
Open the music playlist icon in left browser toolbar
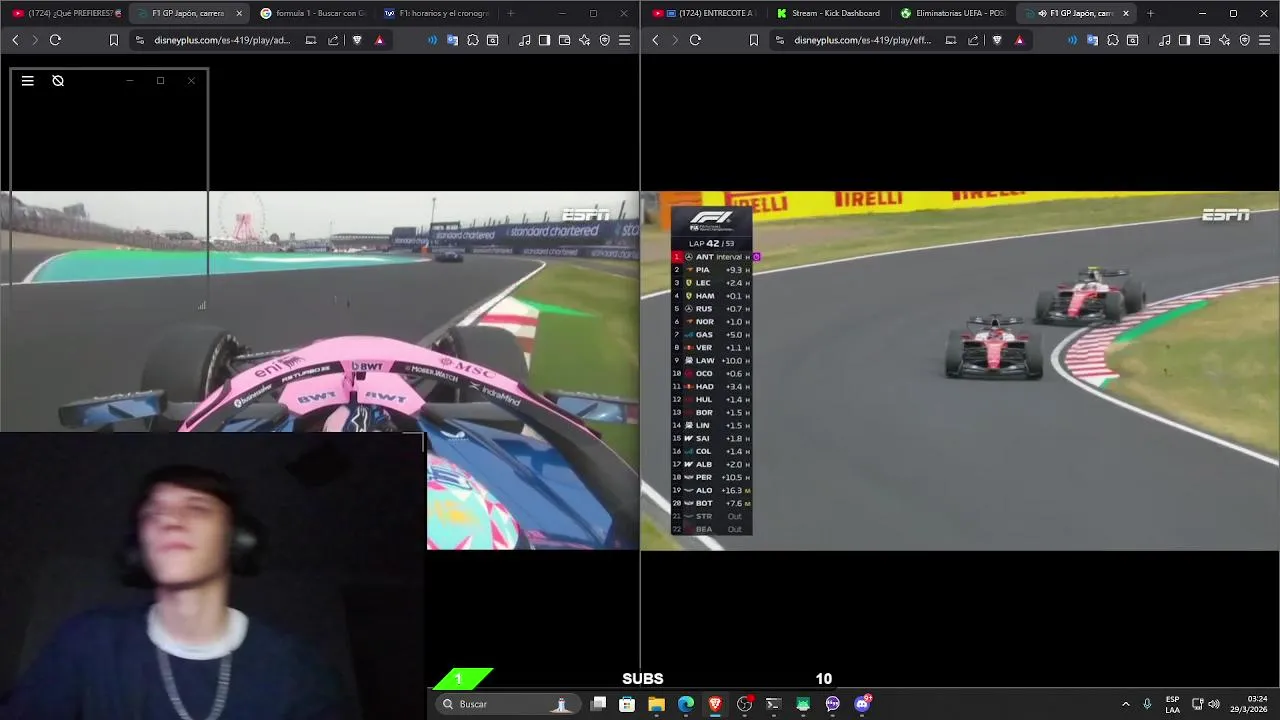point(525,40)
